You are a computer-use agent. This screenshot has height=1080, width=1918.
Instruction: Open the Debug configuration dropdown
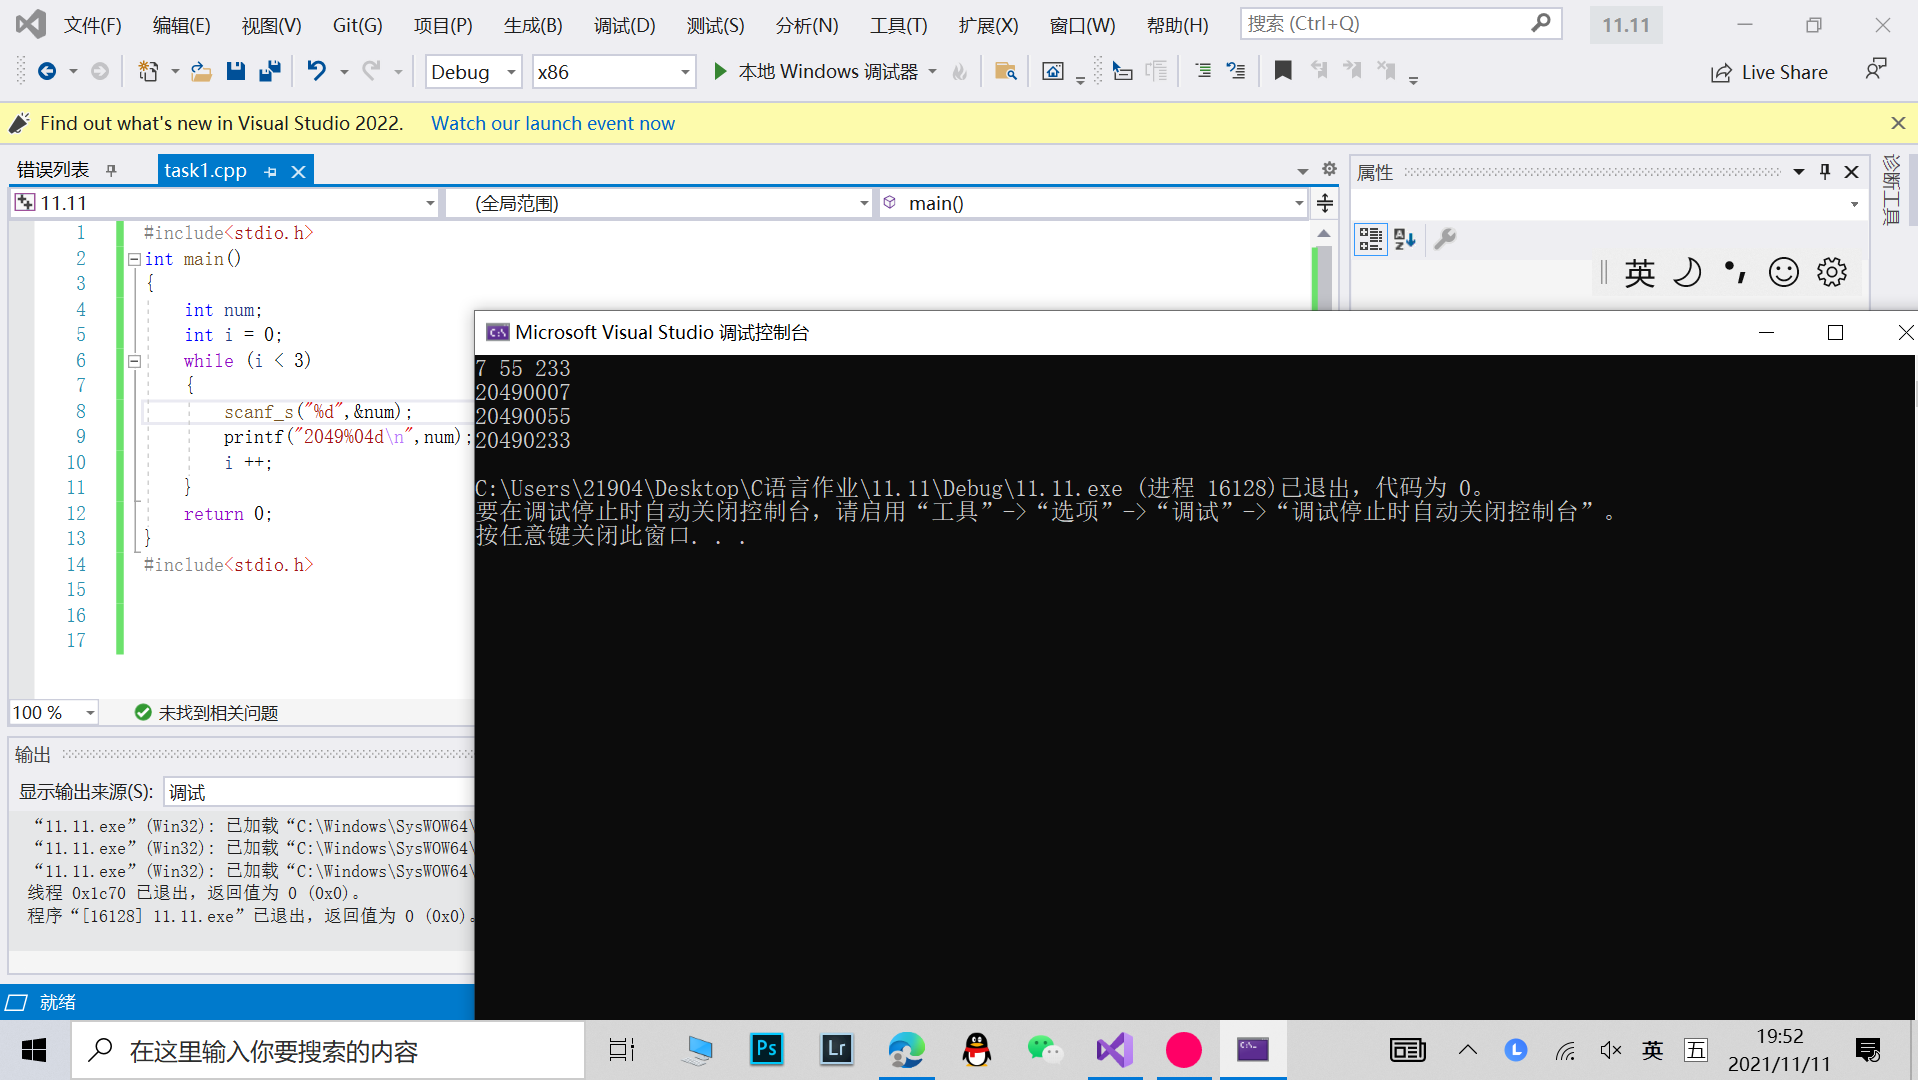click(474, 71)
